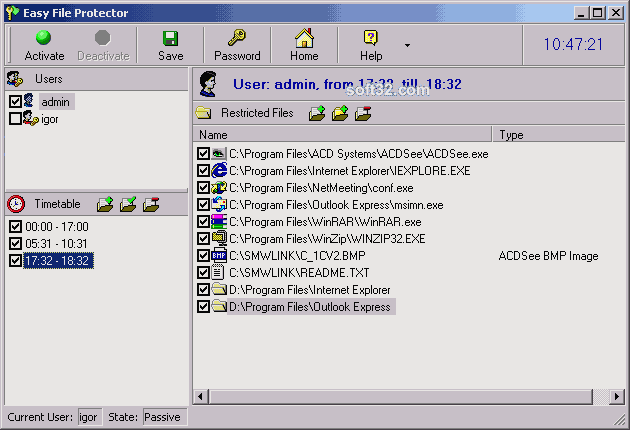
Task: Sort by the Type column header
Action: coord(559,135)
